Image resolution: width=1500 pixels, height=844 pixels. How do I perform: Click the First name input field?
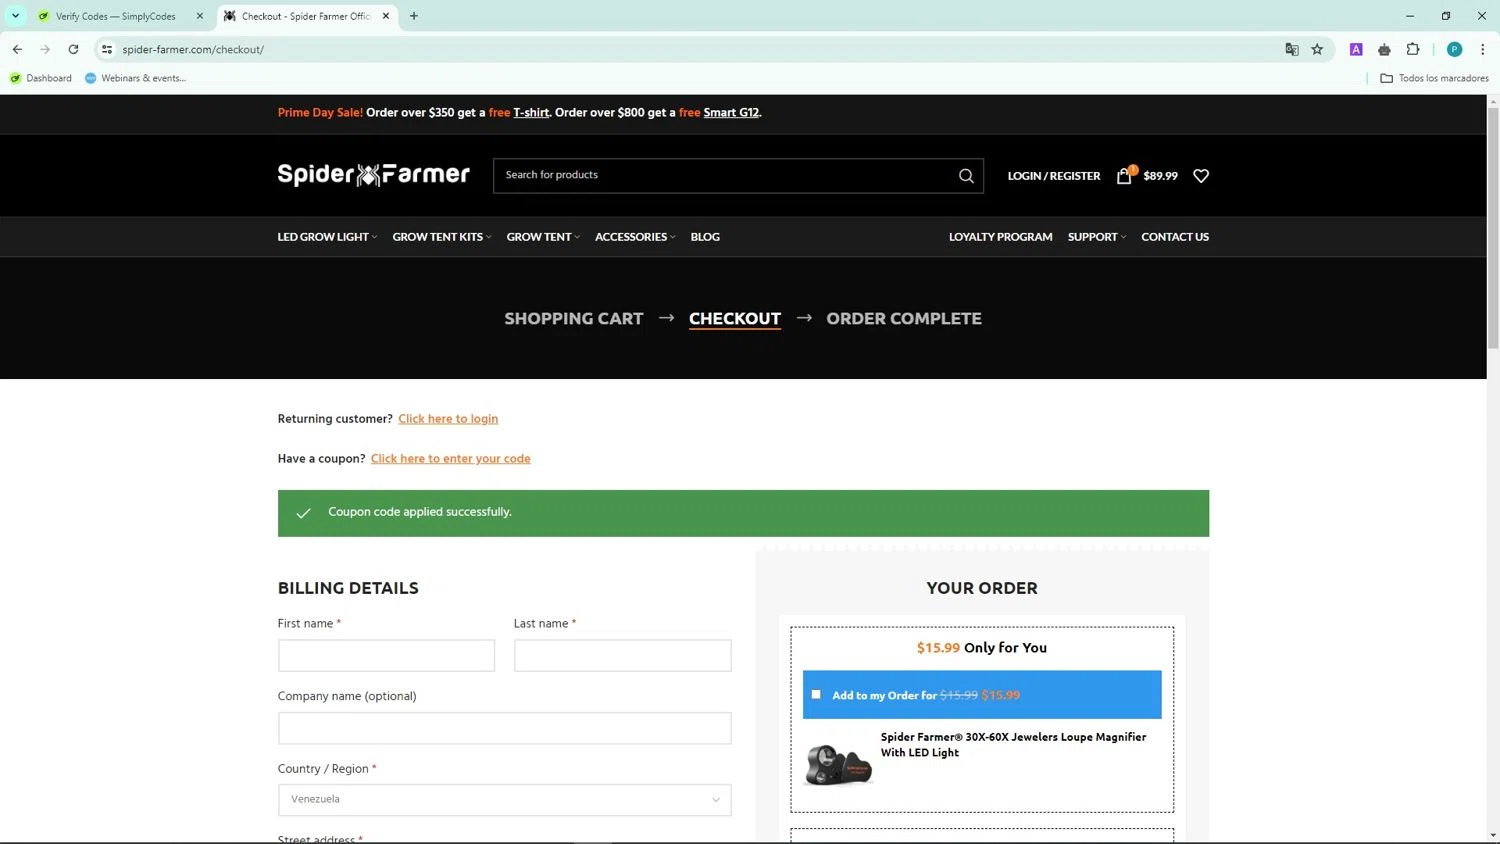pos(386,655)
